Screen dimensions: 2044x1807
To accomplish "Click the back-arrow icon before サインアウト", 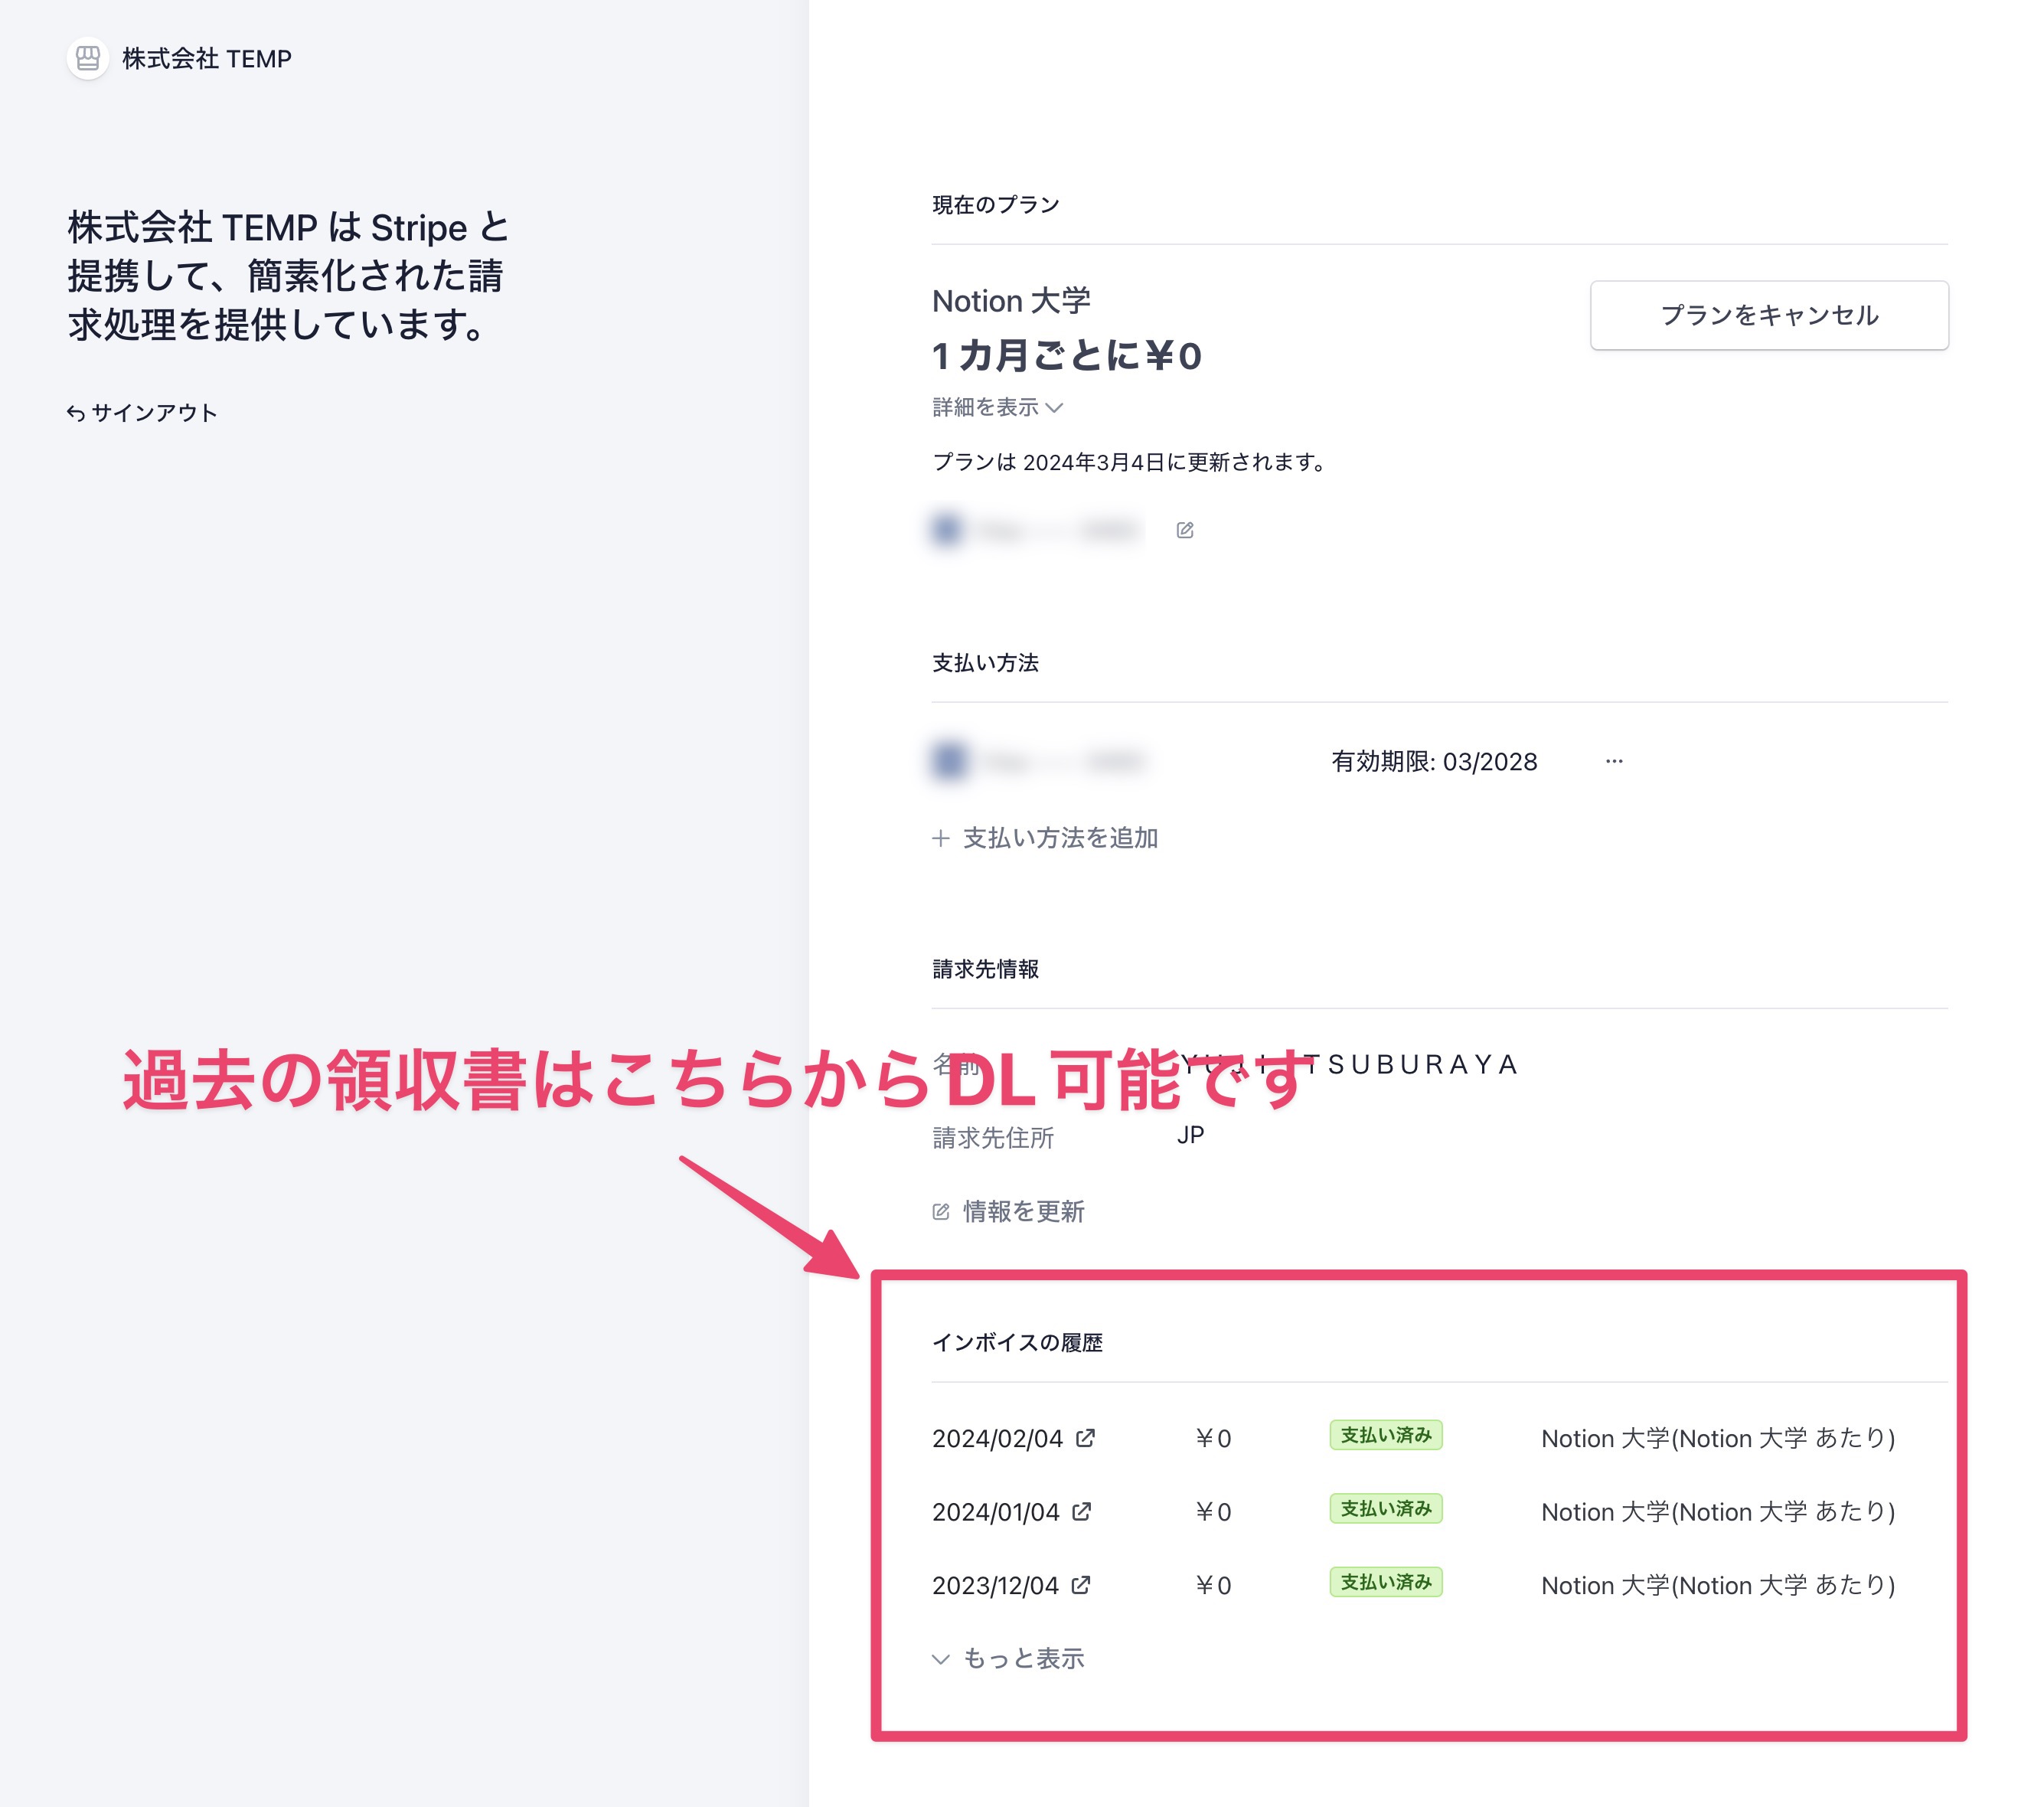I will [x=76, y=413].
